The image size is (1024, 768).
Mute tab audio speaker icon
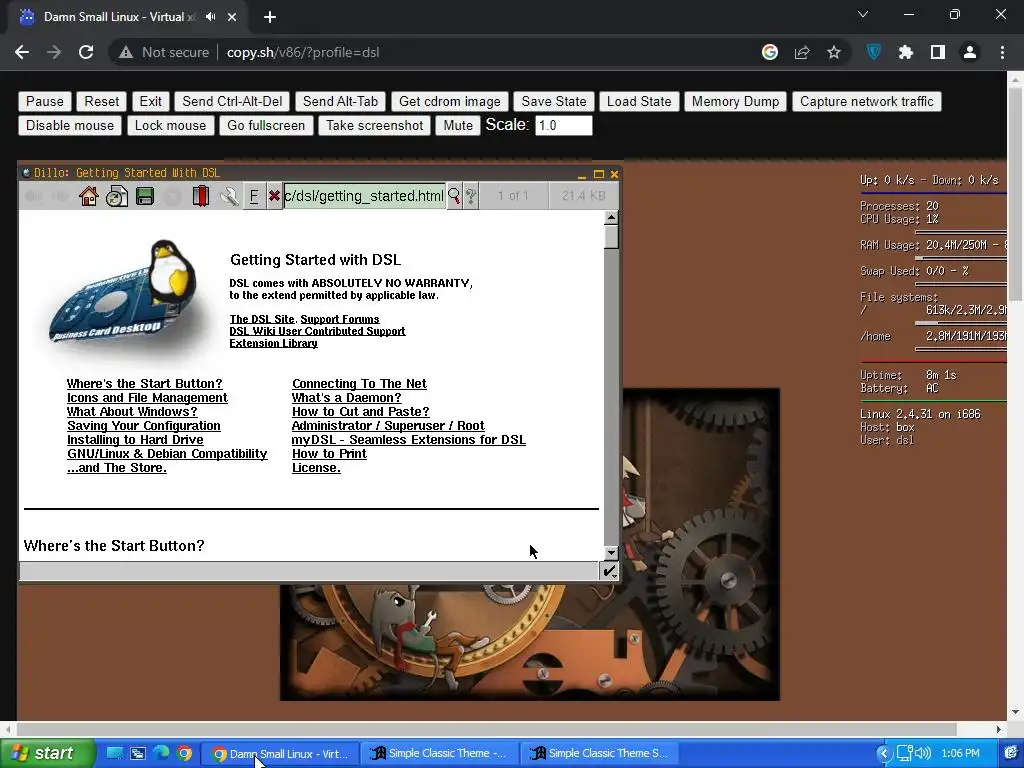click(210, 17)
